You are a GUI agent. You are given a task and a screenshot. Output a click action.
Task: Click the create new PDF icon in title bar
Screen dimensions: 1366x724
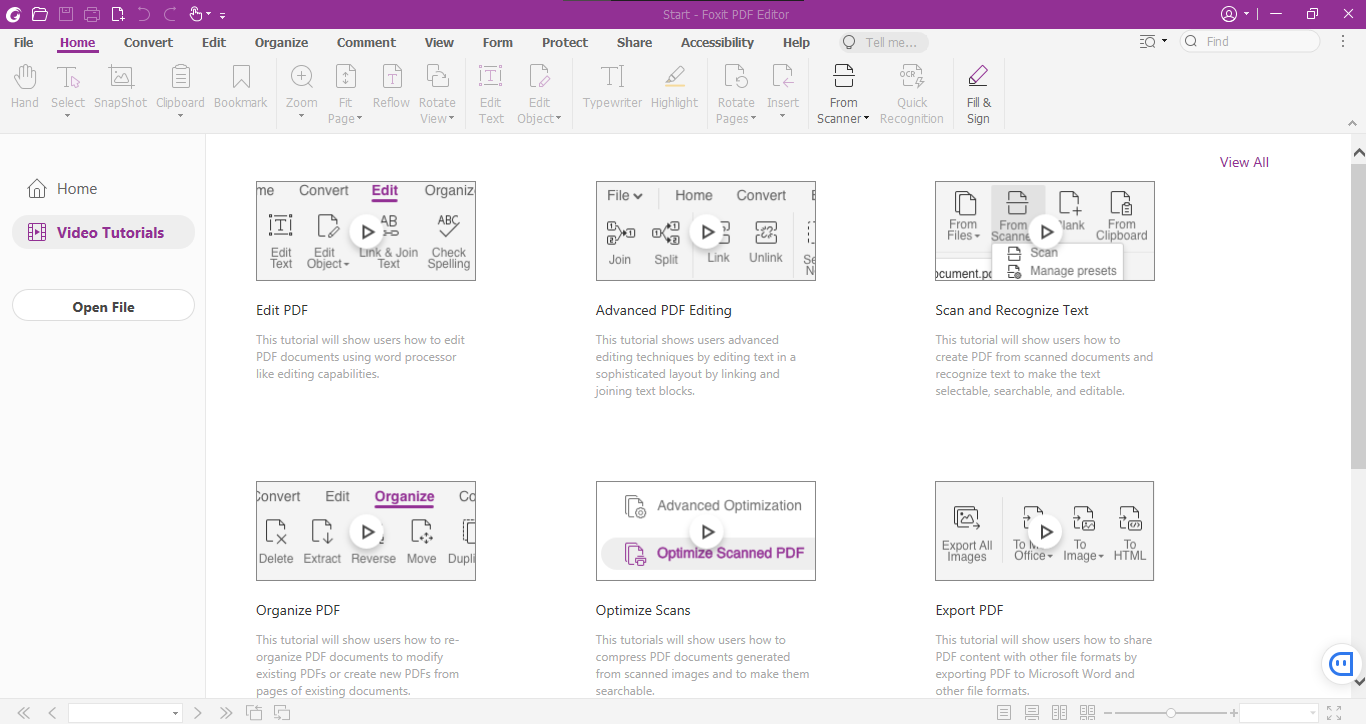pyautogui.click(x=118, y=14)
